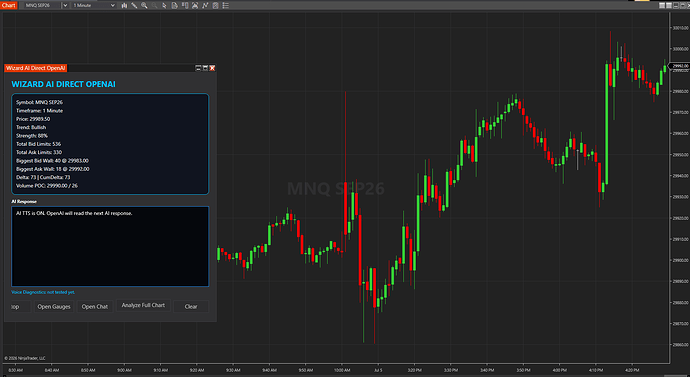Run Analyze Full Chart
The height and width of the screenshot is (377, 690).
[x=143, y=305]
